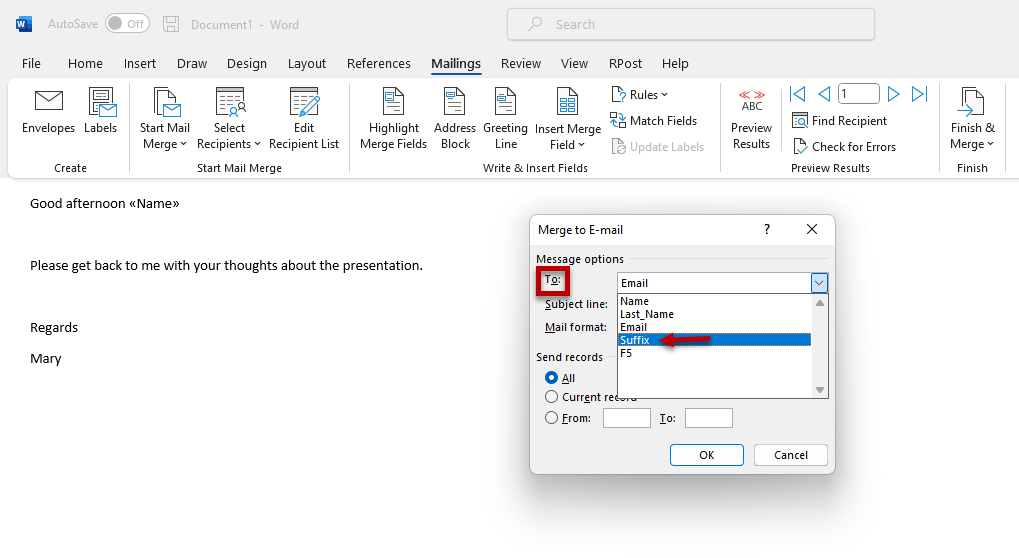Viewport: 1019px width, 558px height.
Task: Choose the From radio button
Action: pyautogui.click(x=552, y=418)
